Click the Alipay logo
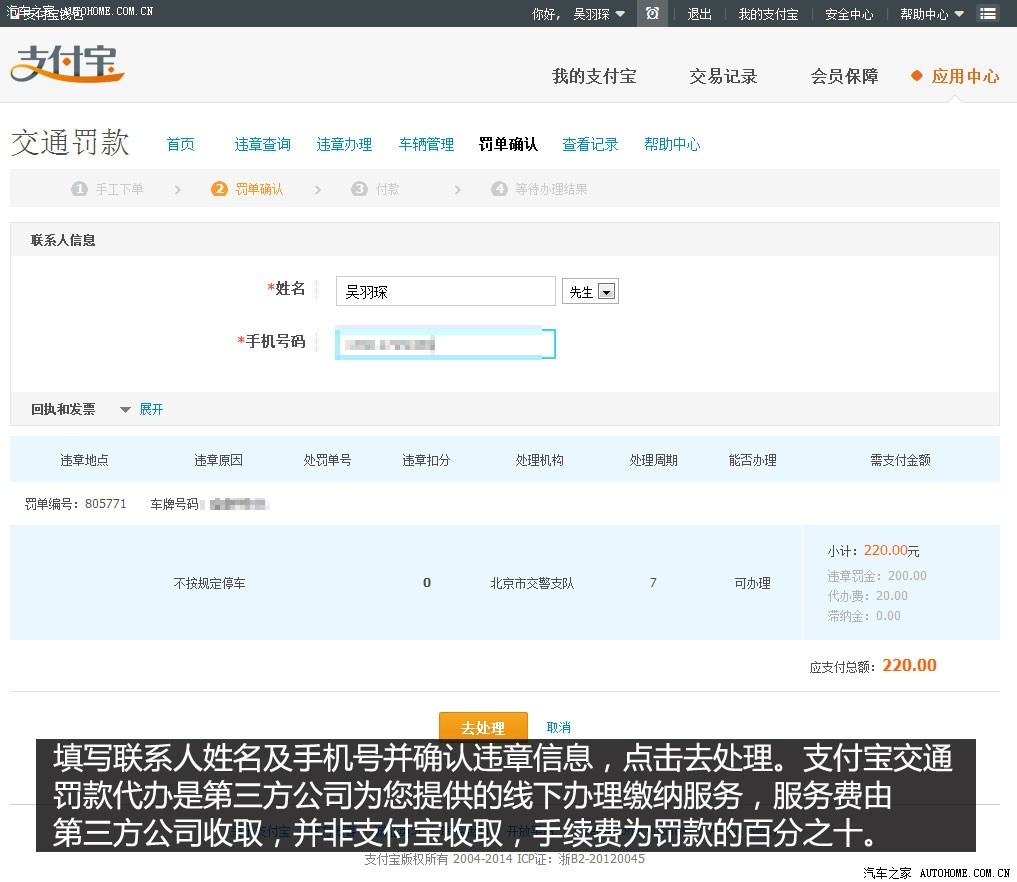 [67, 64]
